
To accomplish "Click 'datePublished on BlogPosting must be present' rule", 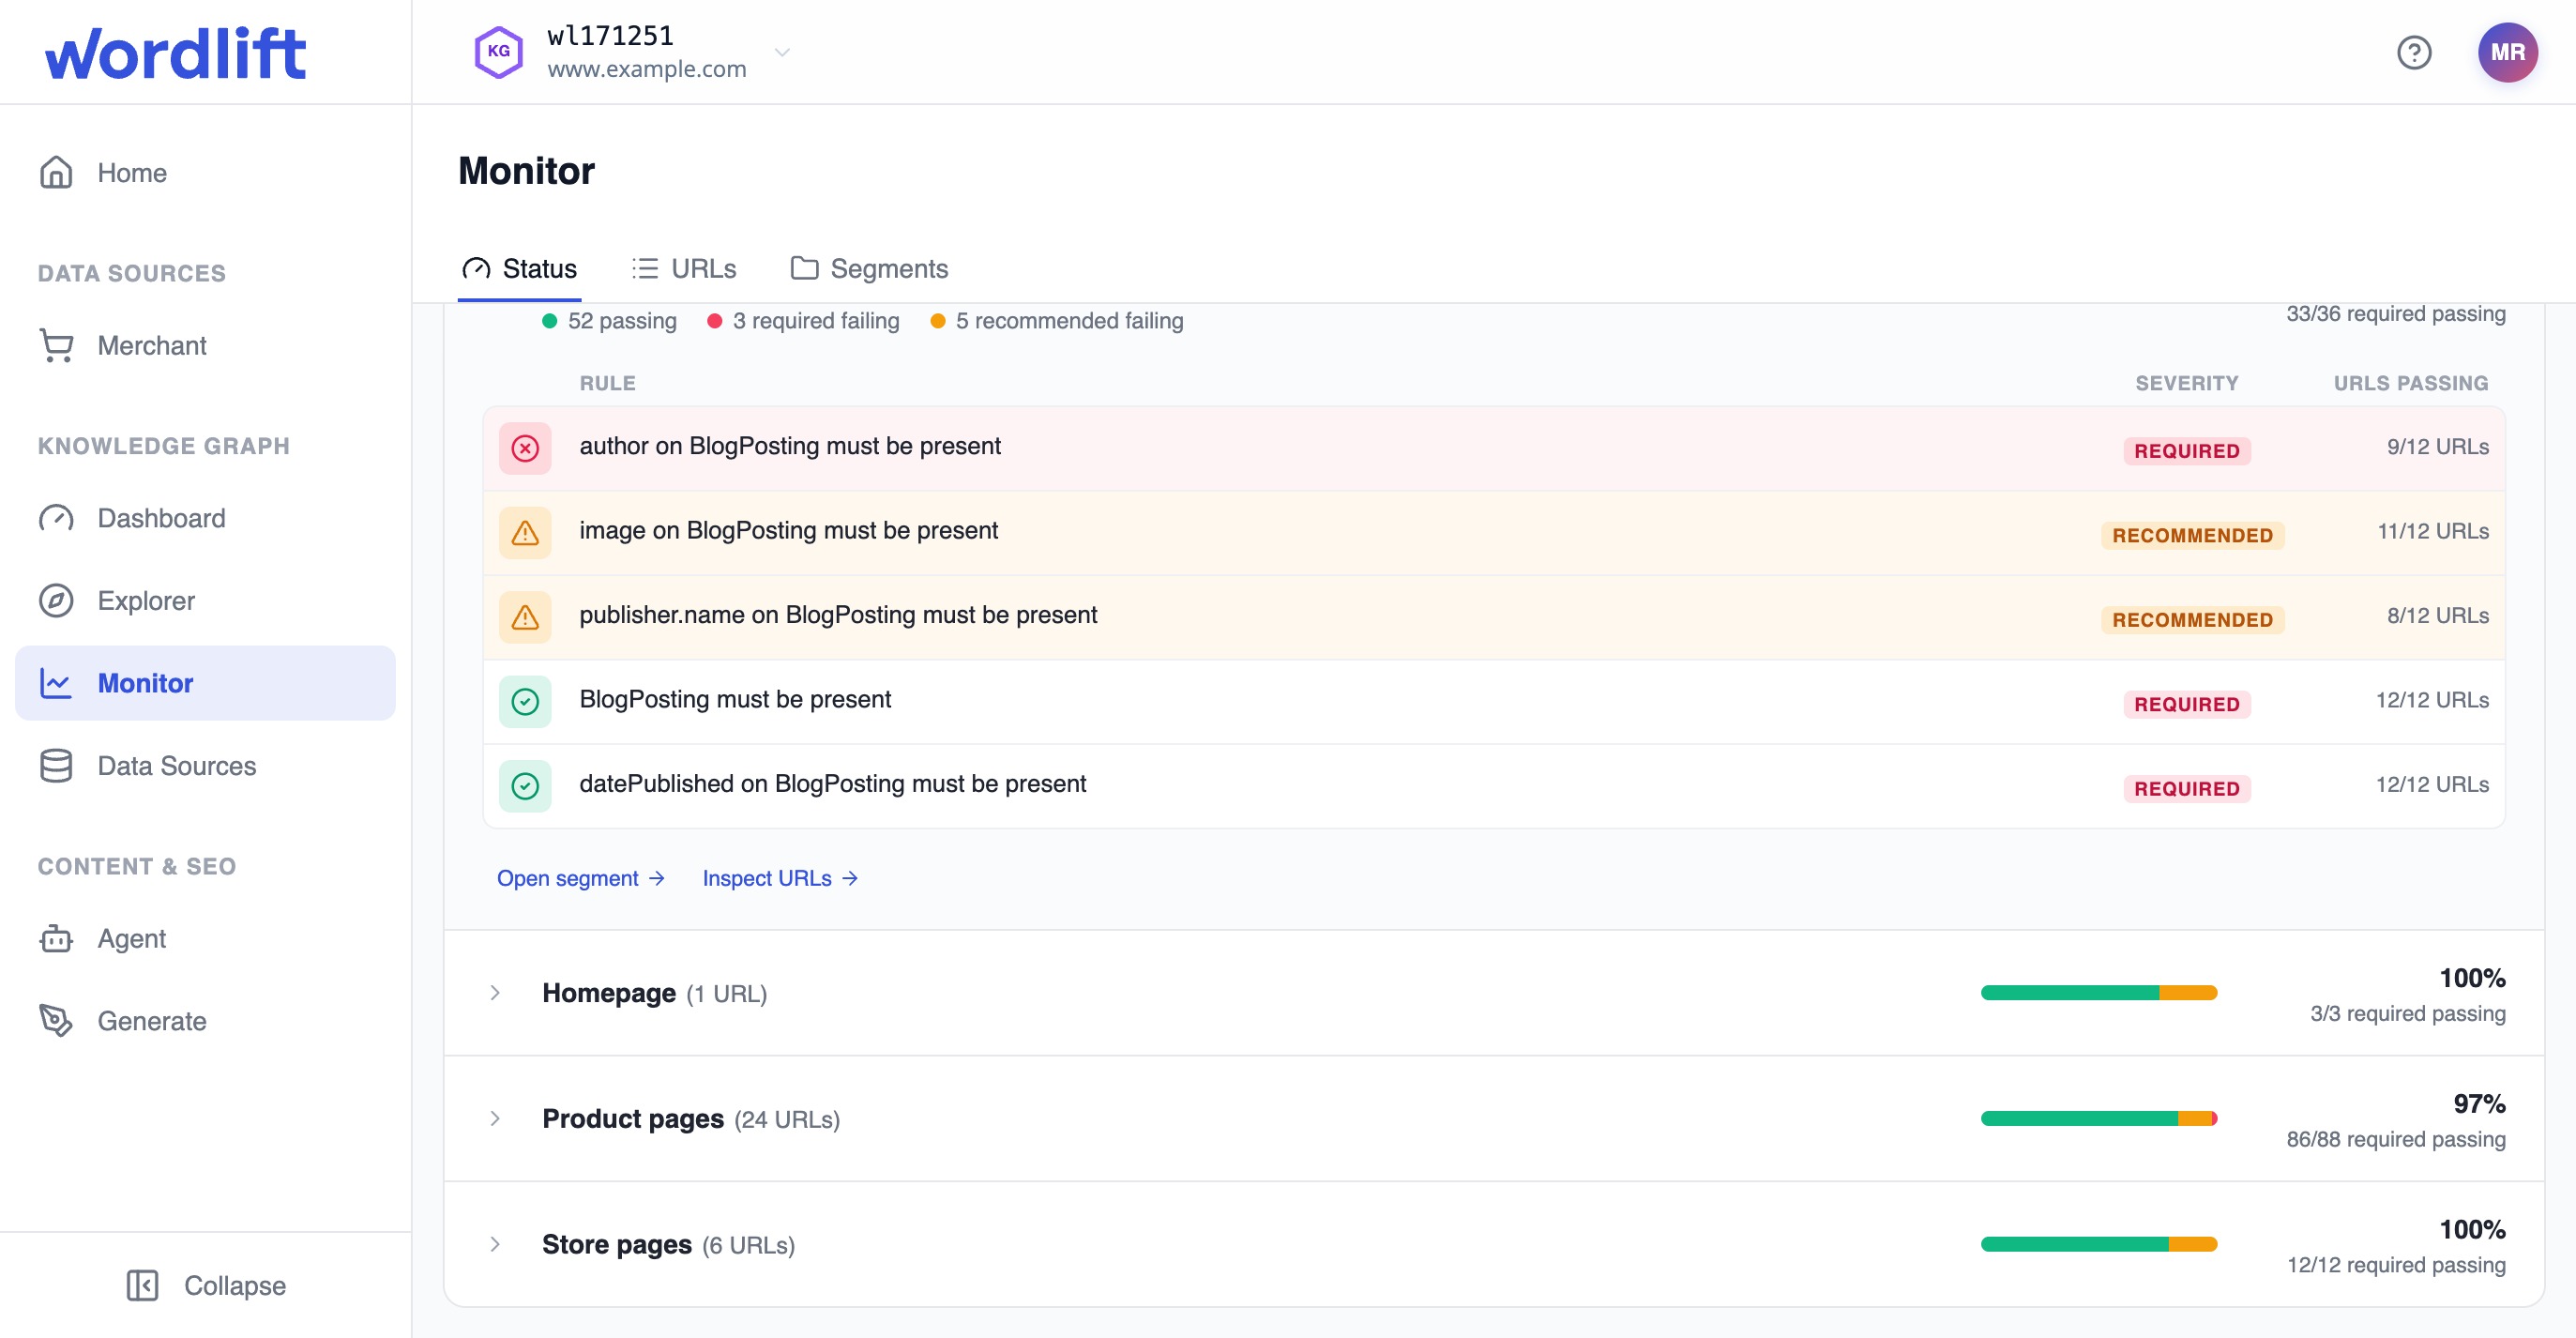I will tap(832, 783).
